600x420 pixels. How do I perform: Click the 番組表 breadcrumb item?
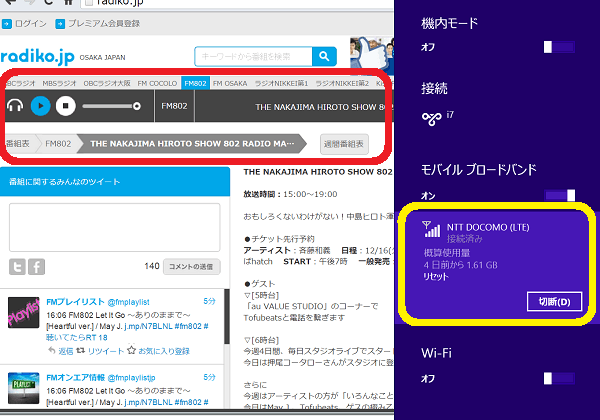pos(18,144)
